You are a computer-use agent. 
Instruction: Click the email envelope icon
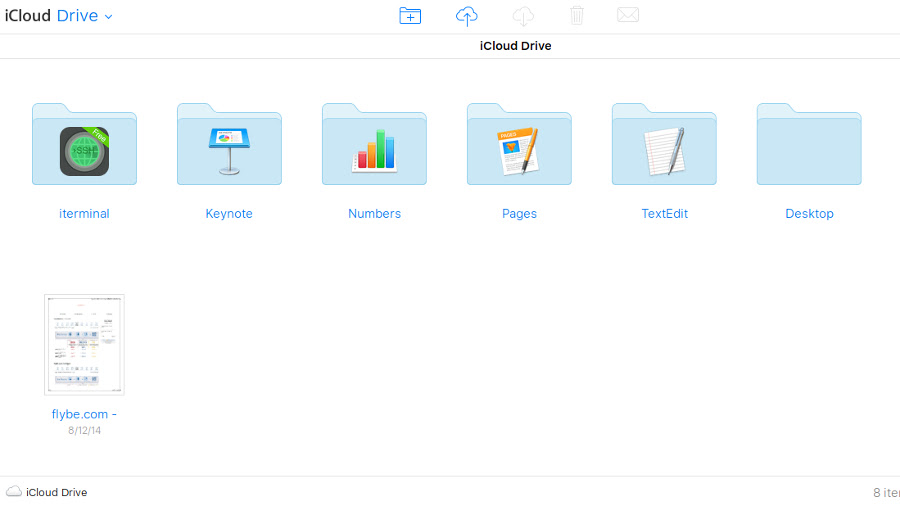pos(628,14)
